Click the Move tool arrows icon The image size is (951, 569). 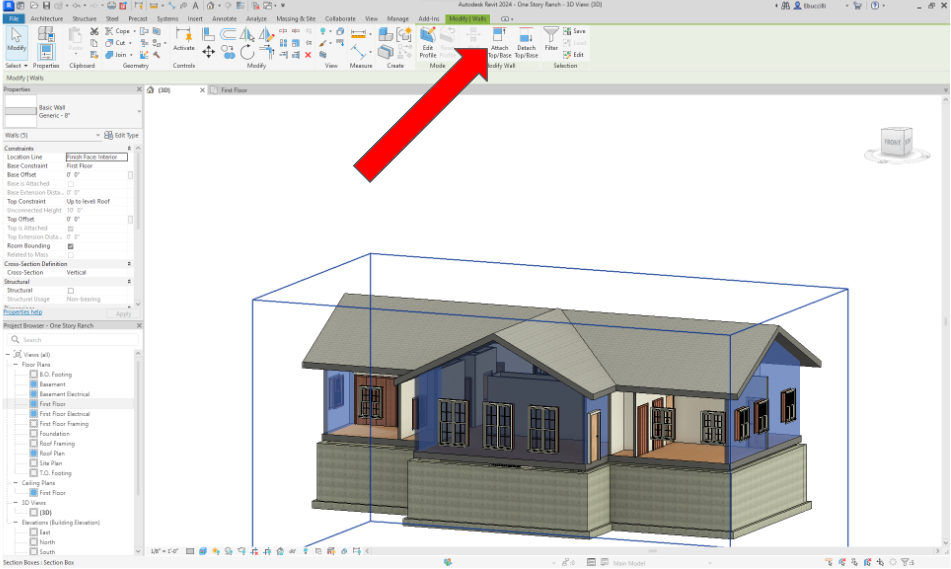tap(208, 52)
